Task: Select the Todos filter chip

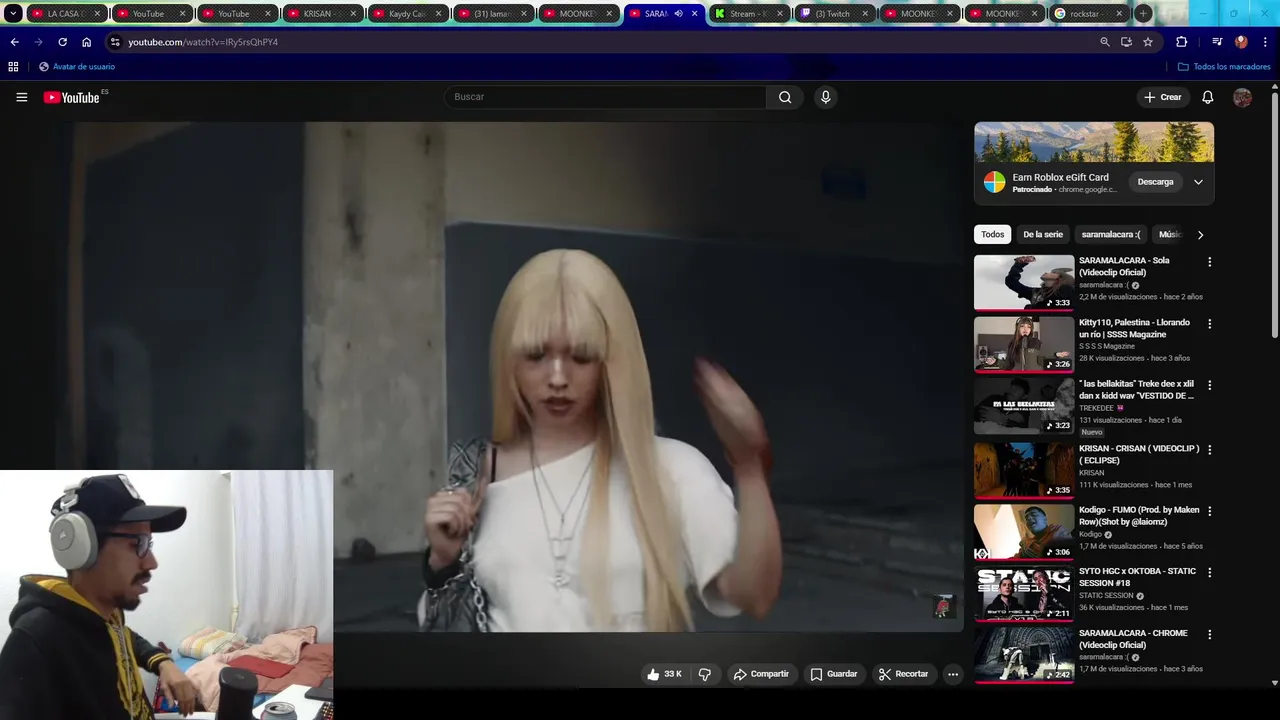Action: (993, 235)
